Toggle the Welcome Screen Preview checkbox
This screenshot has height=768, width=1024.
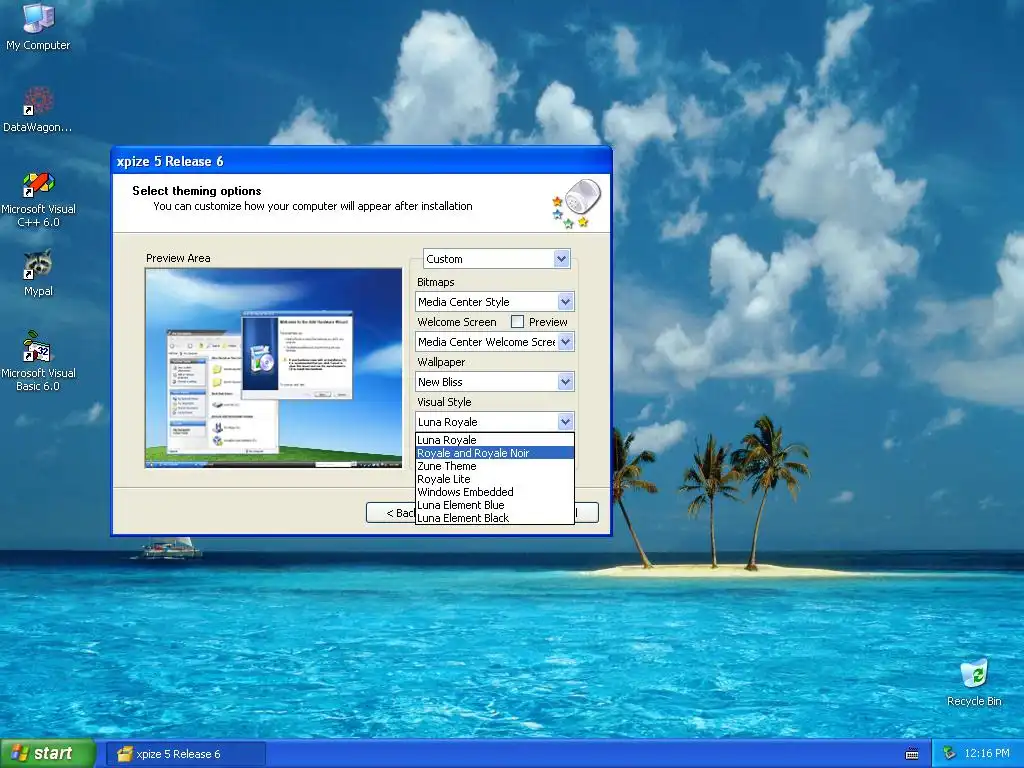517,322
